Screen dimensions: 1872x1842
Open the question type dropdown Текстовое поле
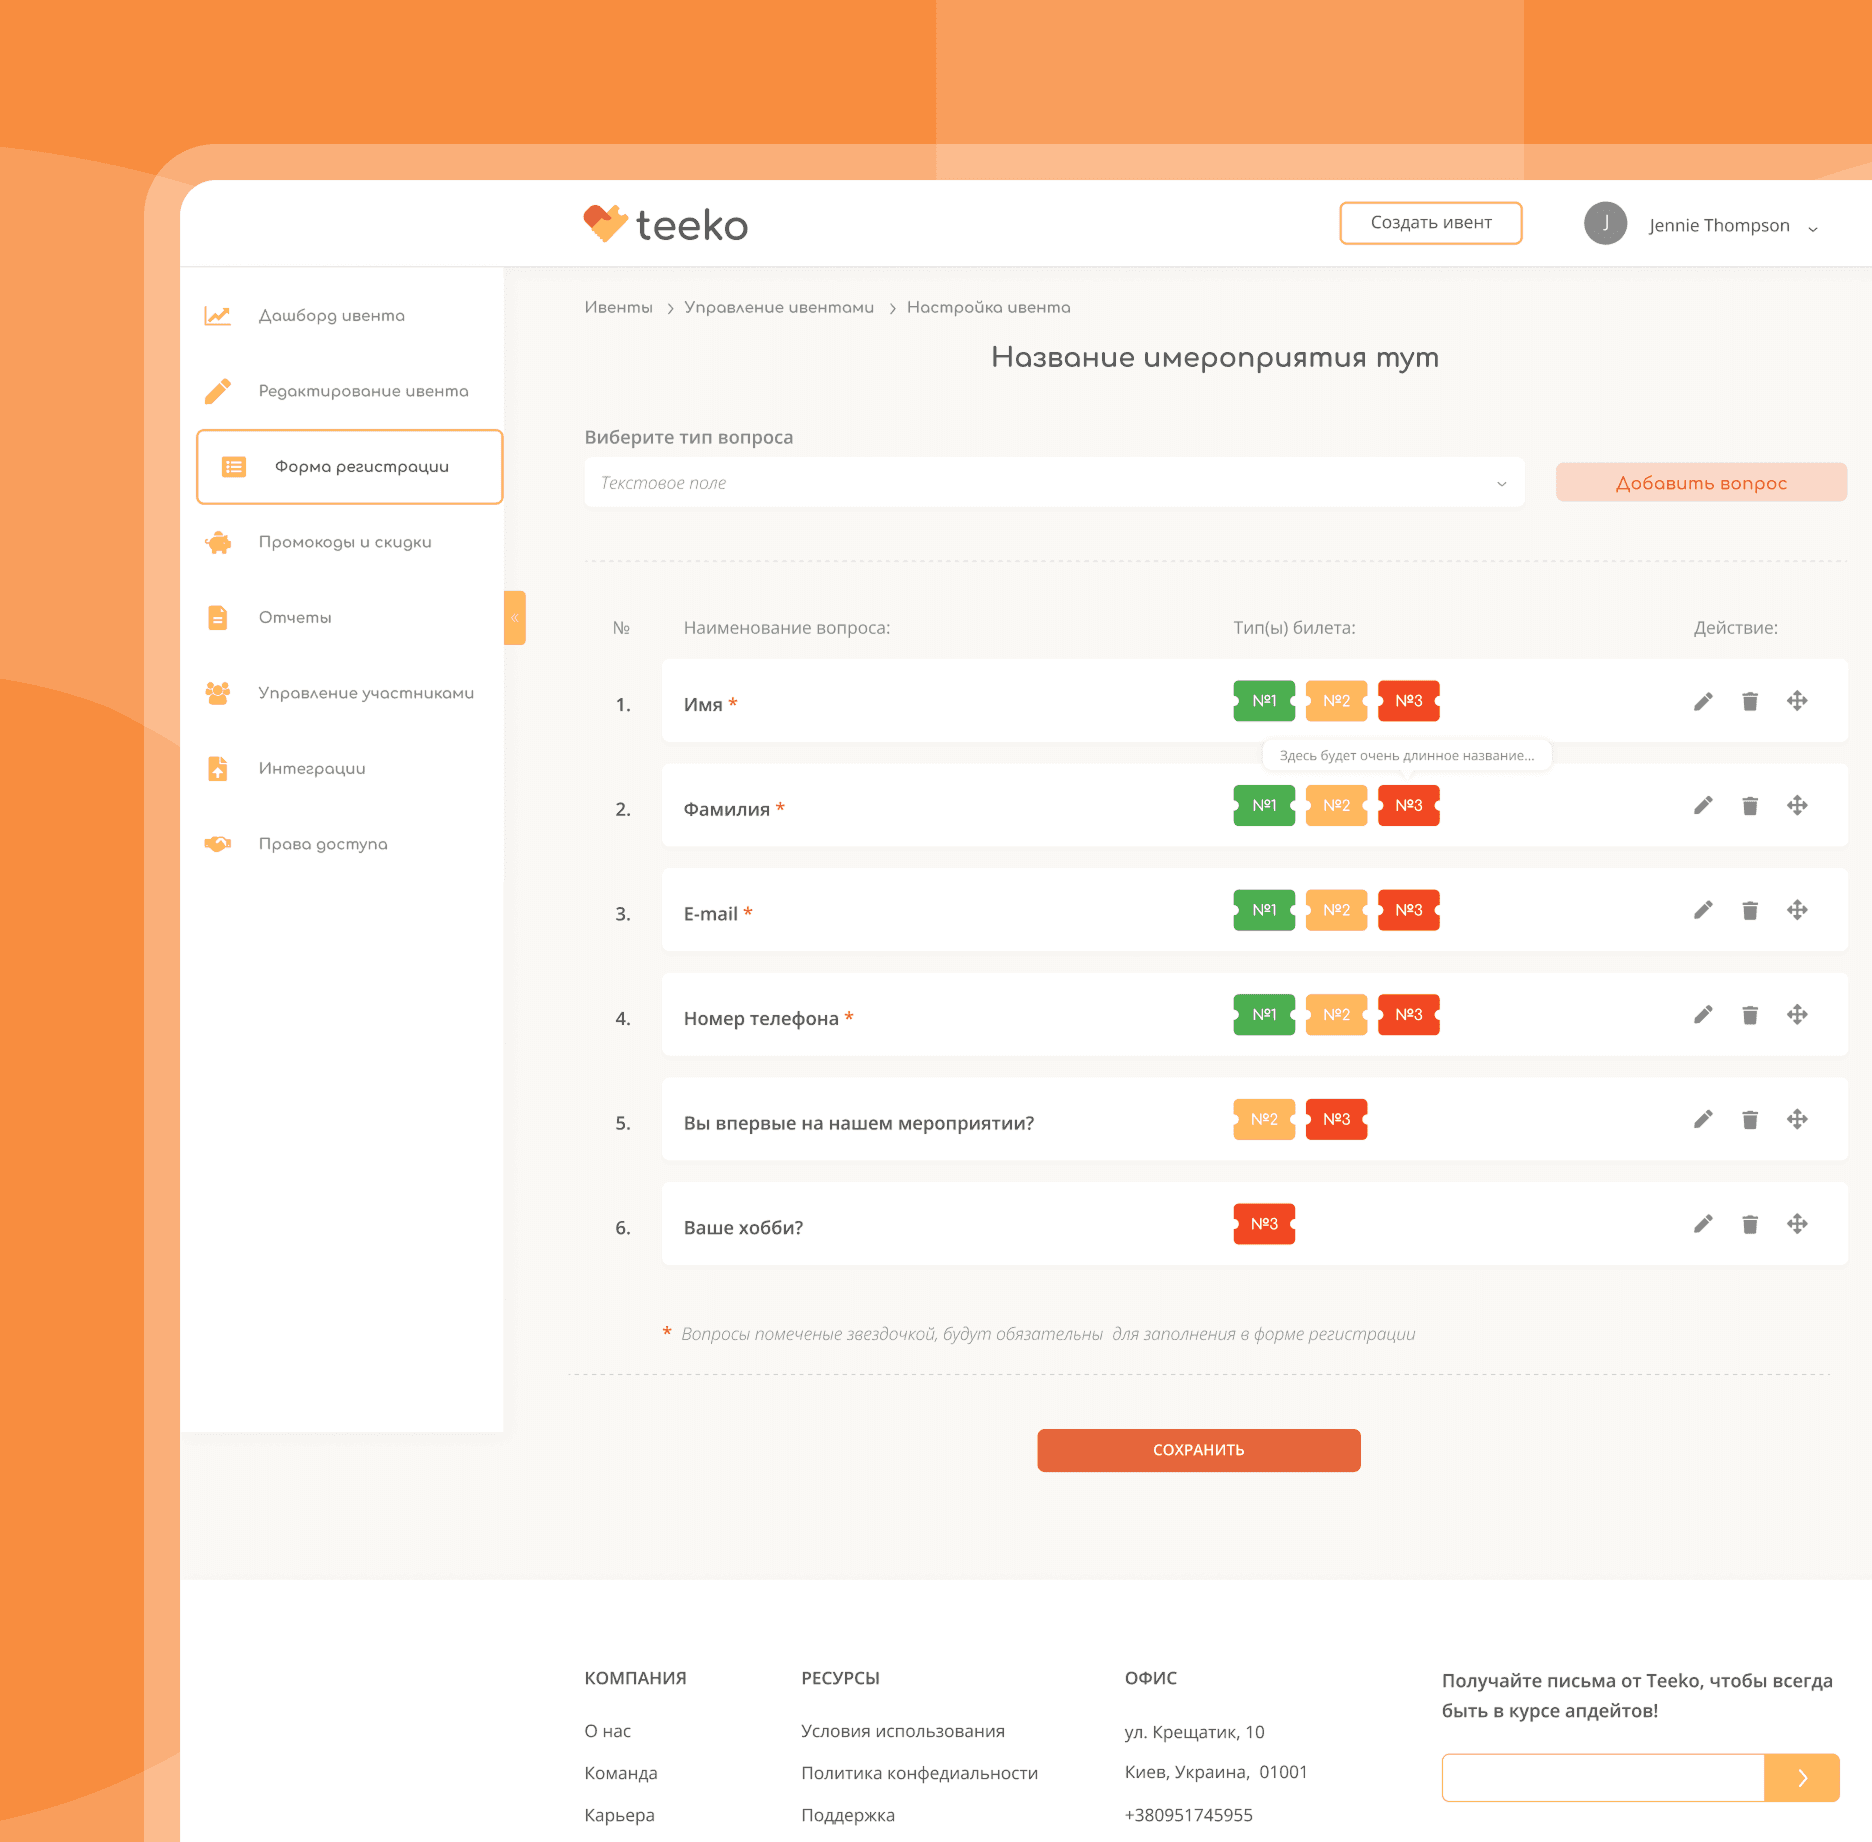click(1054, 483)
